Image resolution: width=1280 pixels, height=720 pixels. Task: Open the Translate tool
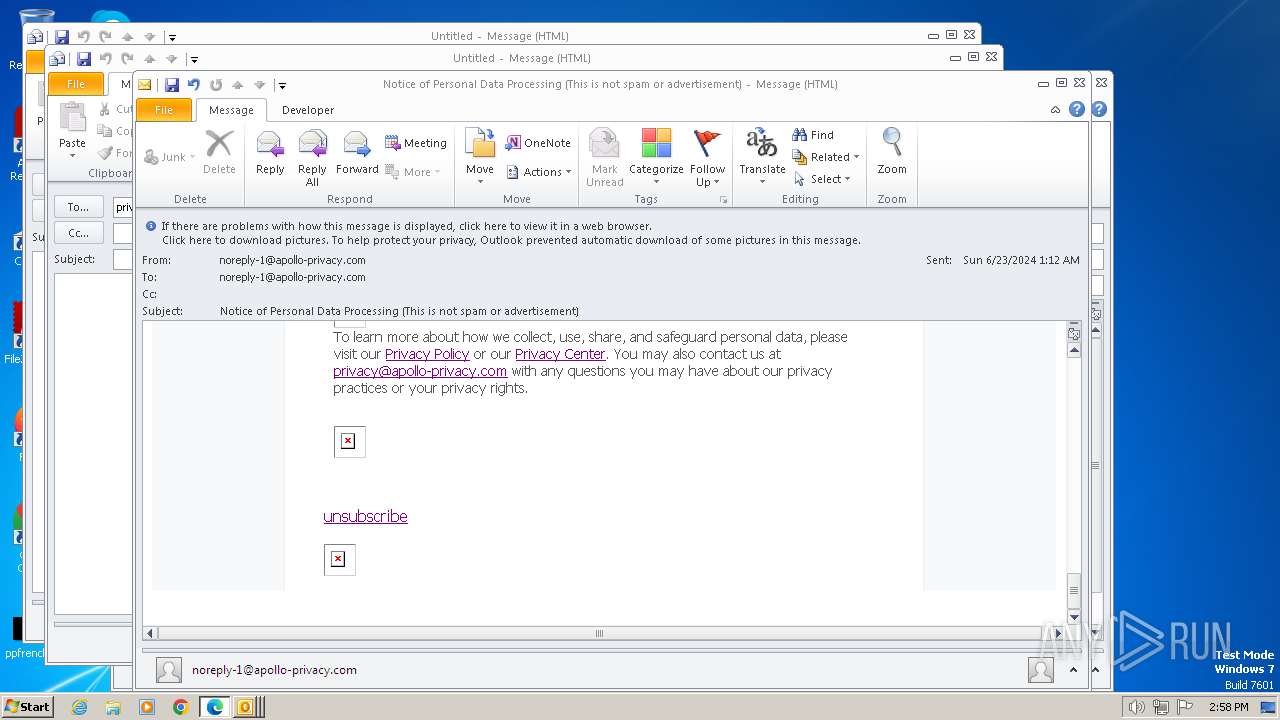762,155
